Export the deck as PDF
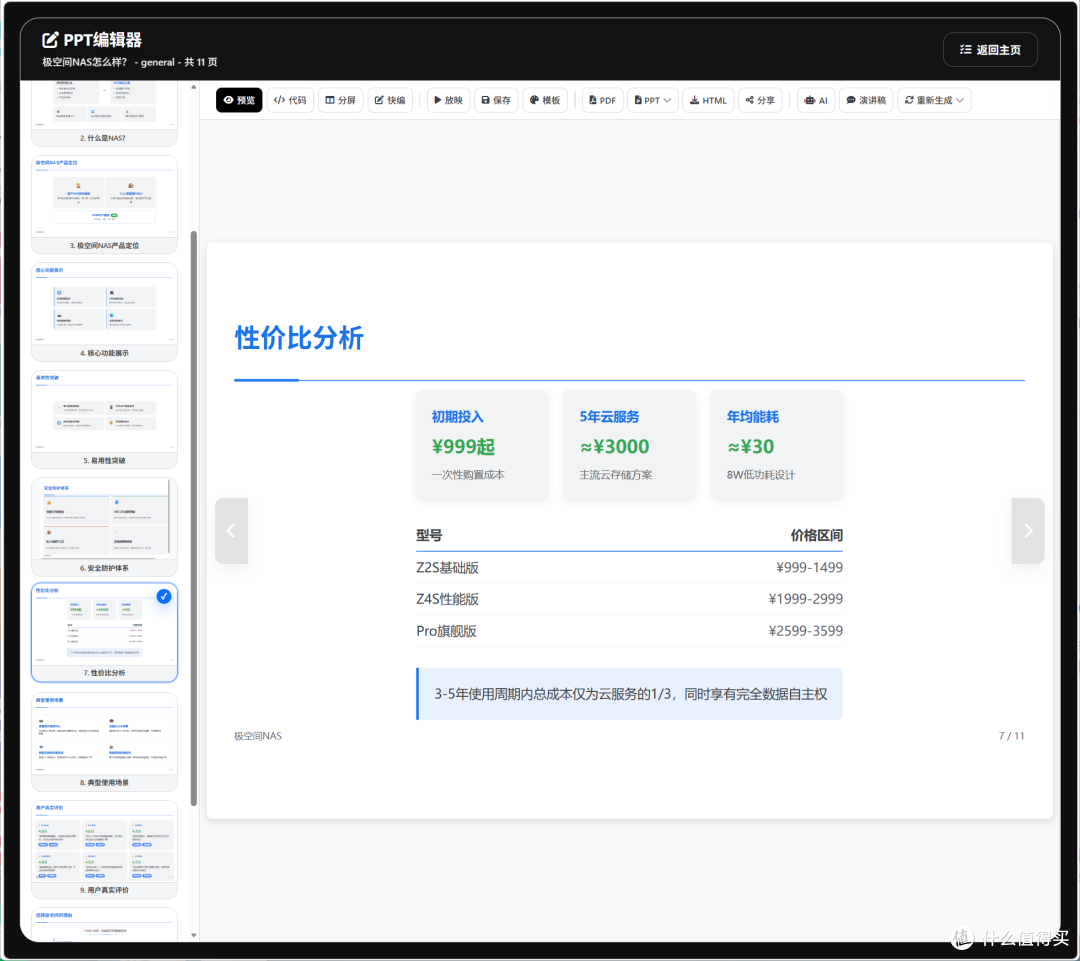 (603, 100)
